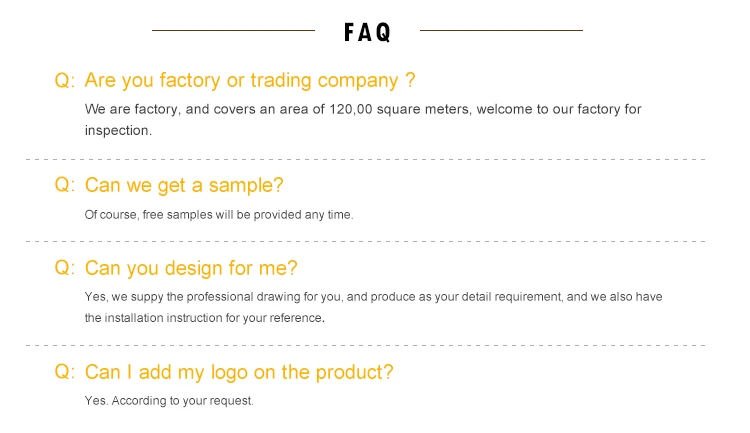Screen dimensions: 750x433
Task: Open the "Can you design for me?" question
Action: click(191, 268)
